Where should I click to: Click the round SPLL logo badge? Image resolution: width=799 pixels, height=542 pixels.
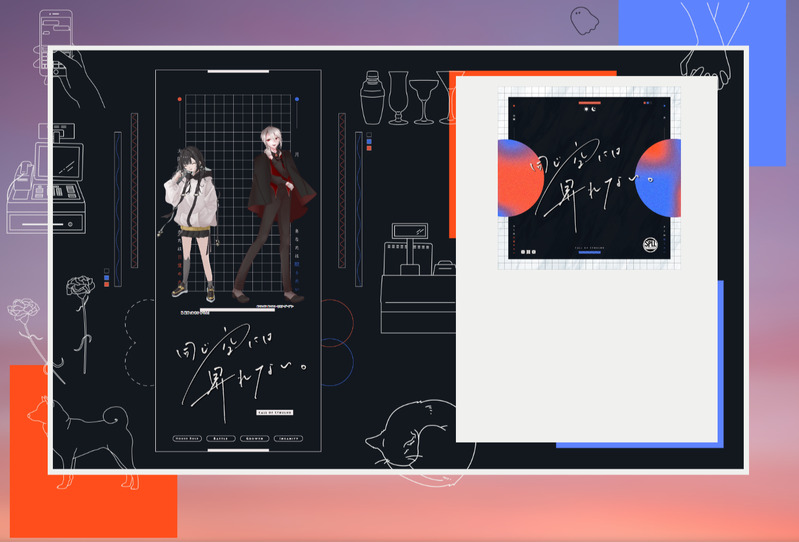point(650,245)
